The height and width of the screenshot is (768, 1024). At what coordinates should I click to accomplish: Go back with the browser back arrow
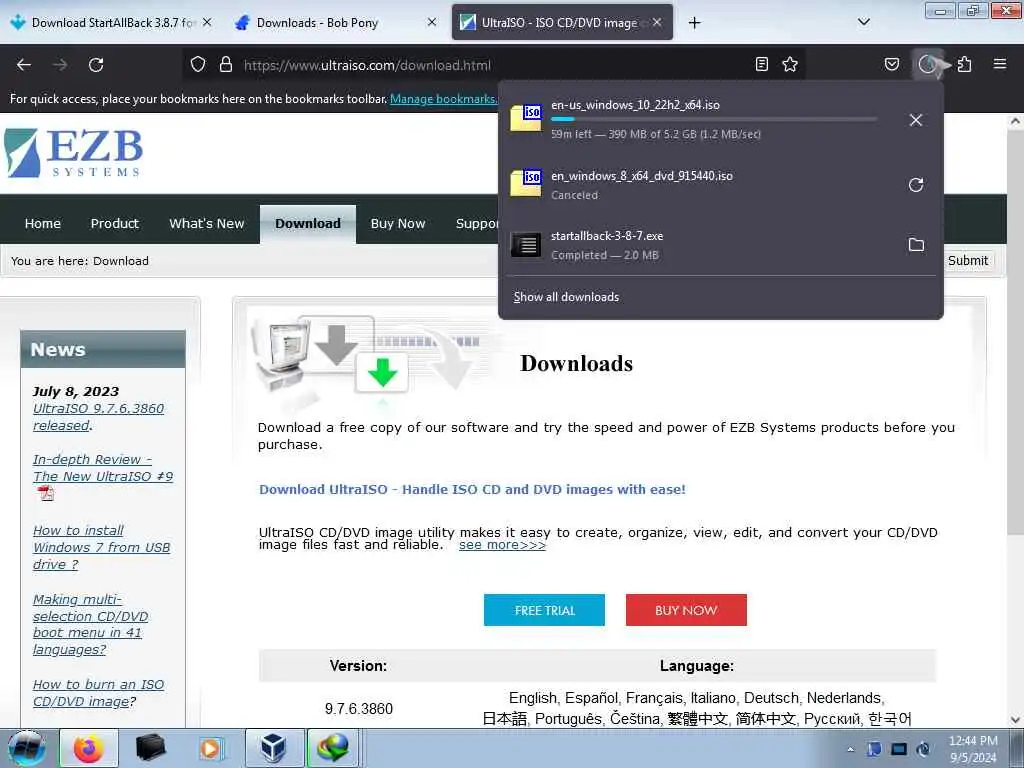click(x=24, y=65)
